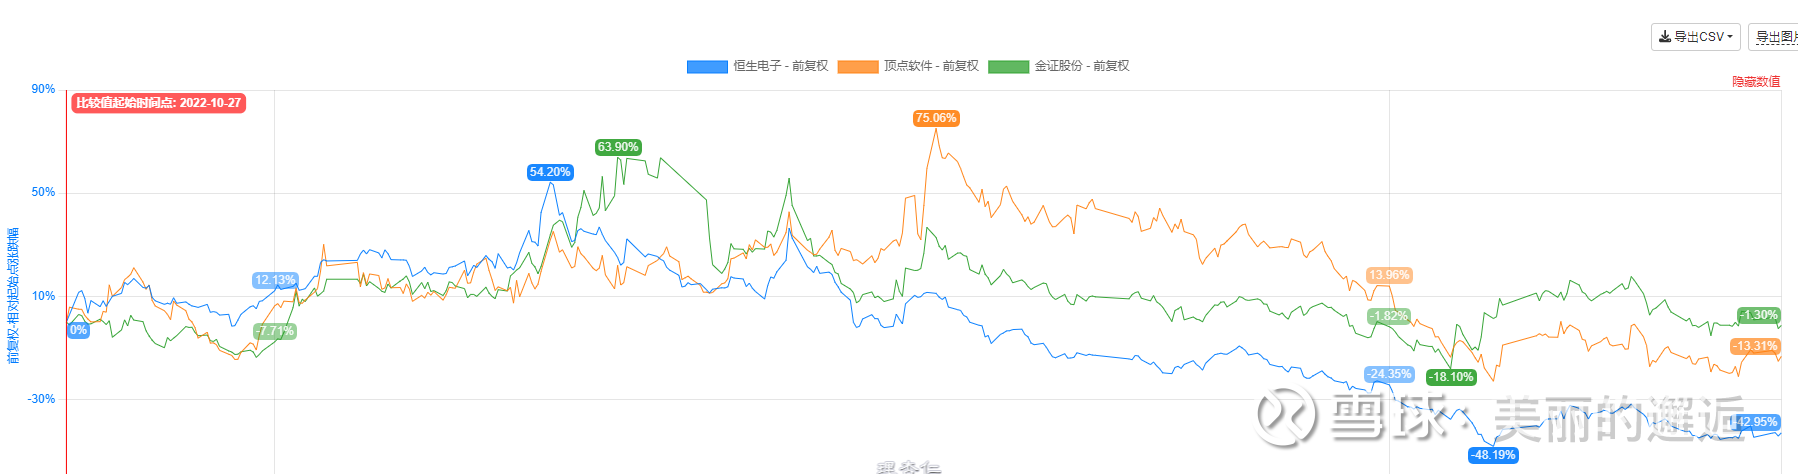The image size is (1798, 474).
Task: Click the blue 恒生电子 legend swatch
Action: (707, 67)
